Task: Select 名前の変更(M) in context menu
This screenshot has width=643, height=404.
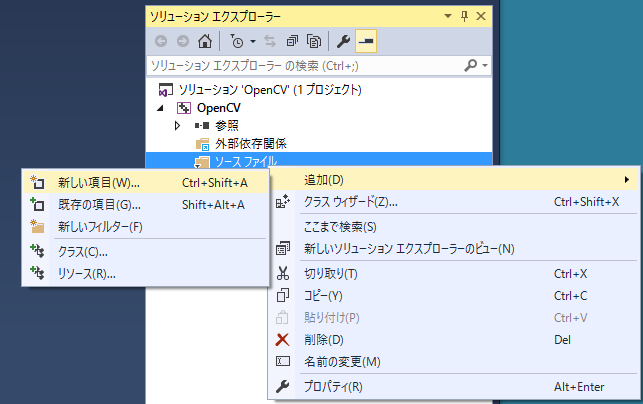Action: point(341,361)
